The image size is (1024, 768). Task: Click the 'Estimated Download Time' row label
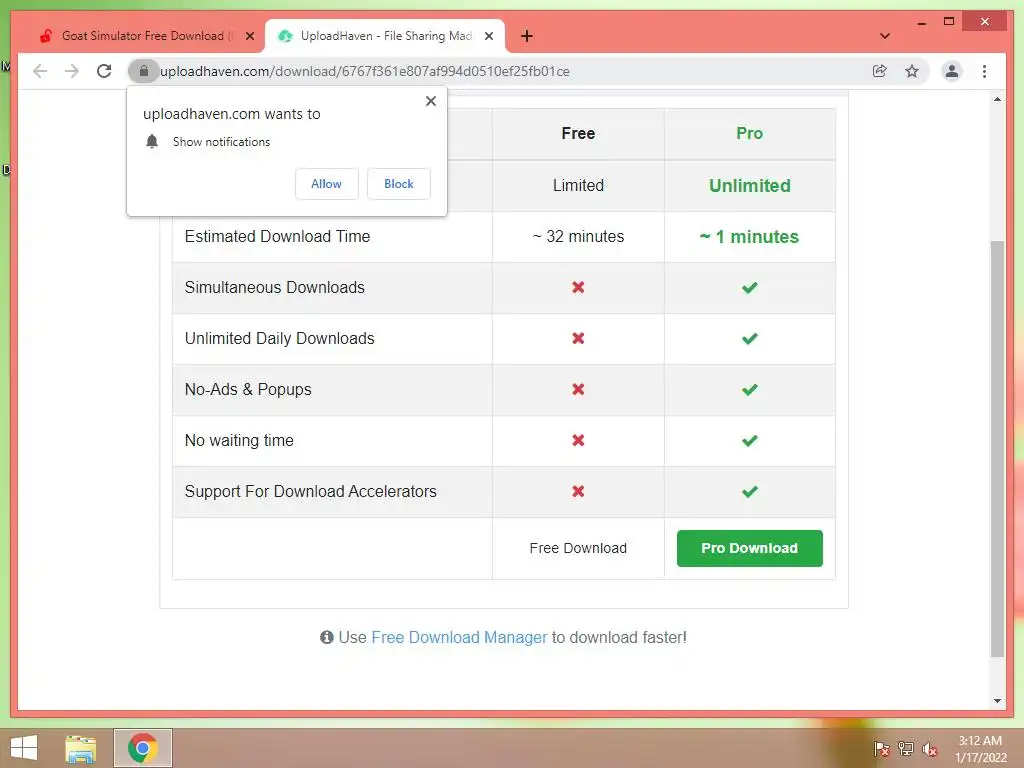click(277, 236)
